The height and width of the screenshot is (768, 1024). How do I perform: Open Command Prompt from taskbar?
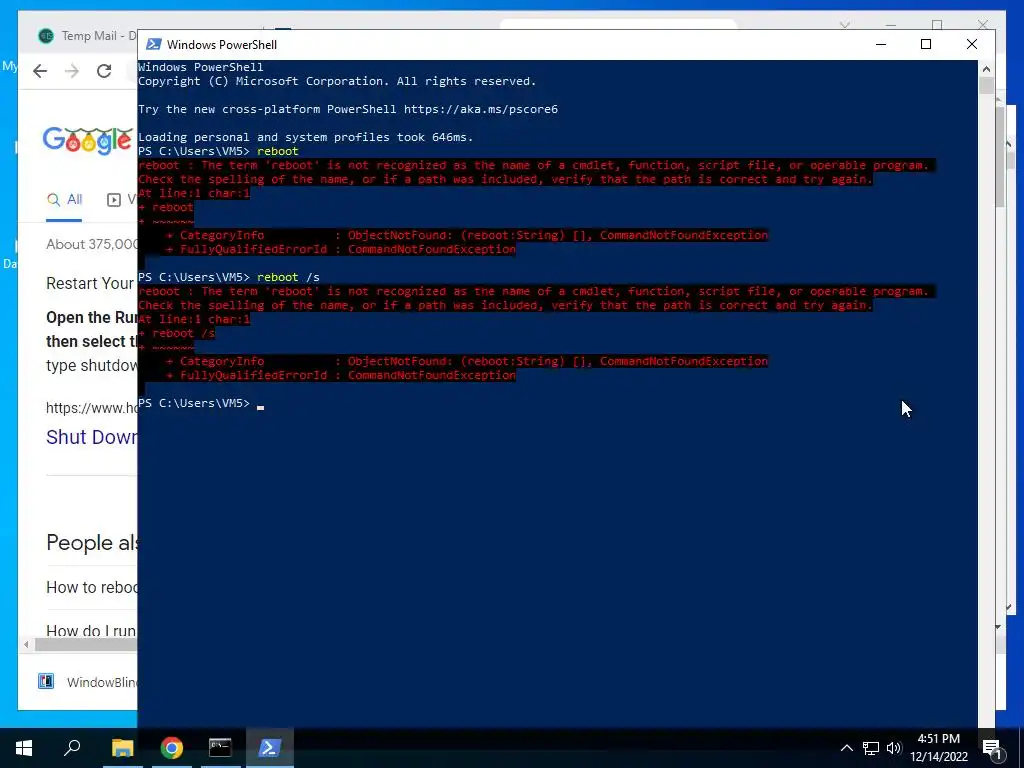220,748
